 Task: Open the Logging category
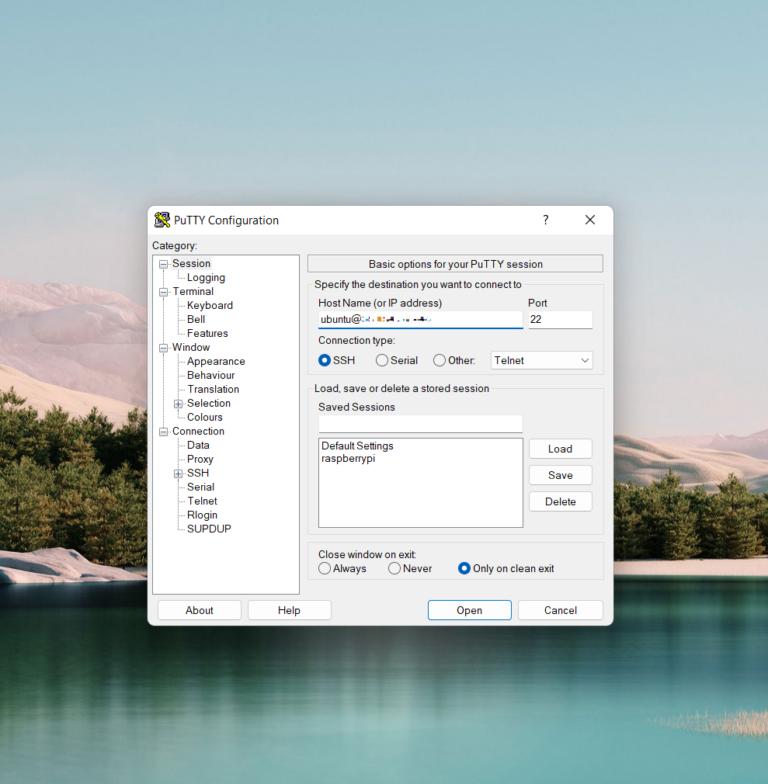206,277
